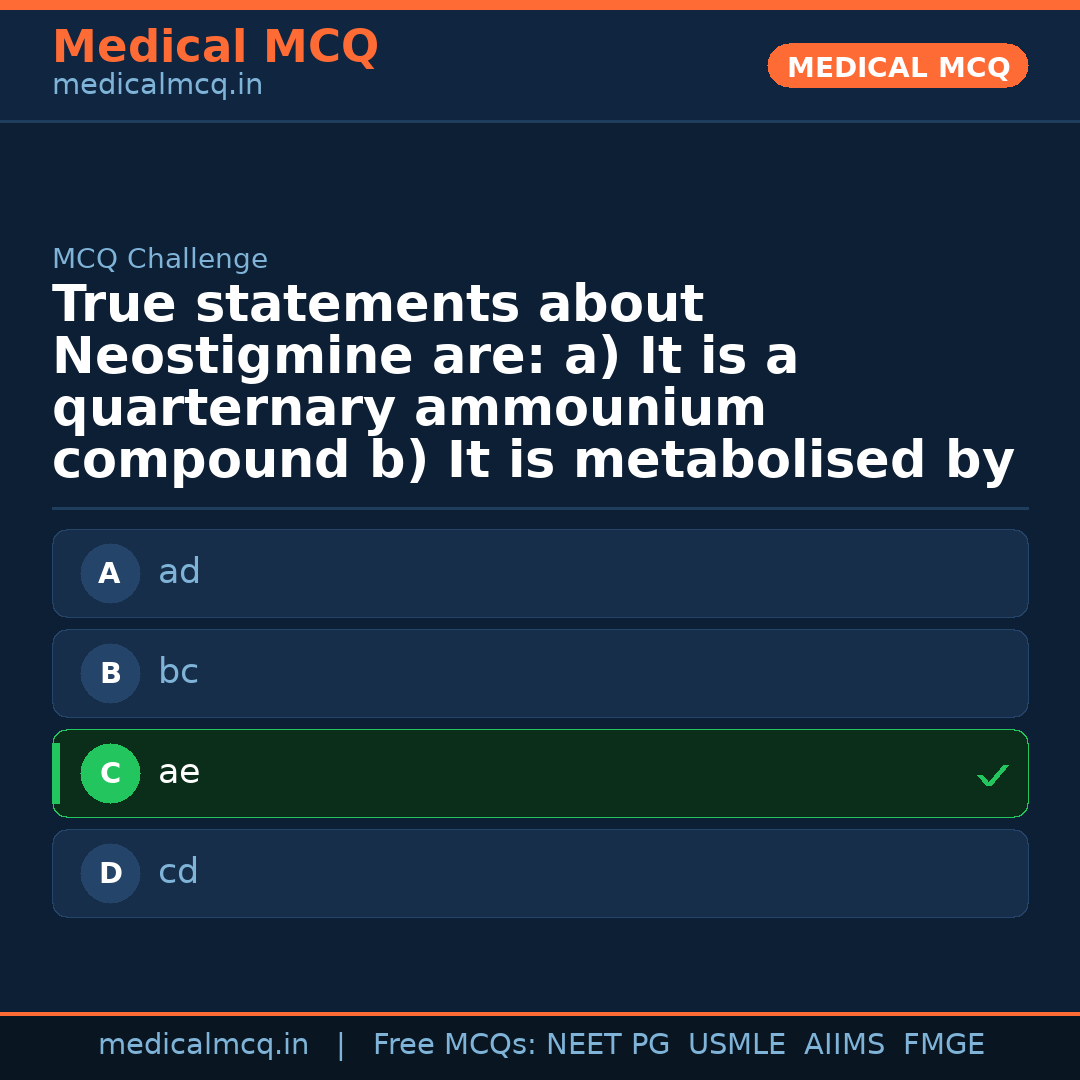Click the orange MEDICAL MCQ badge
1080x1080 pixels.
click(x=897, y=66)
